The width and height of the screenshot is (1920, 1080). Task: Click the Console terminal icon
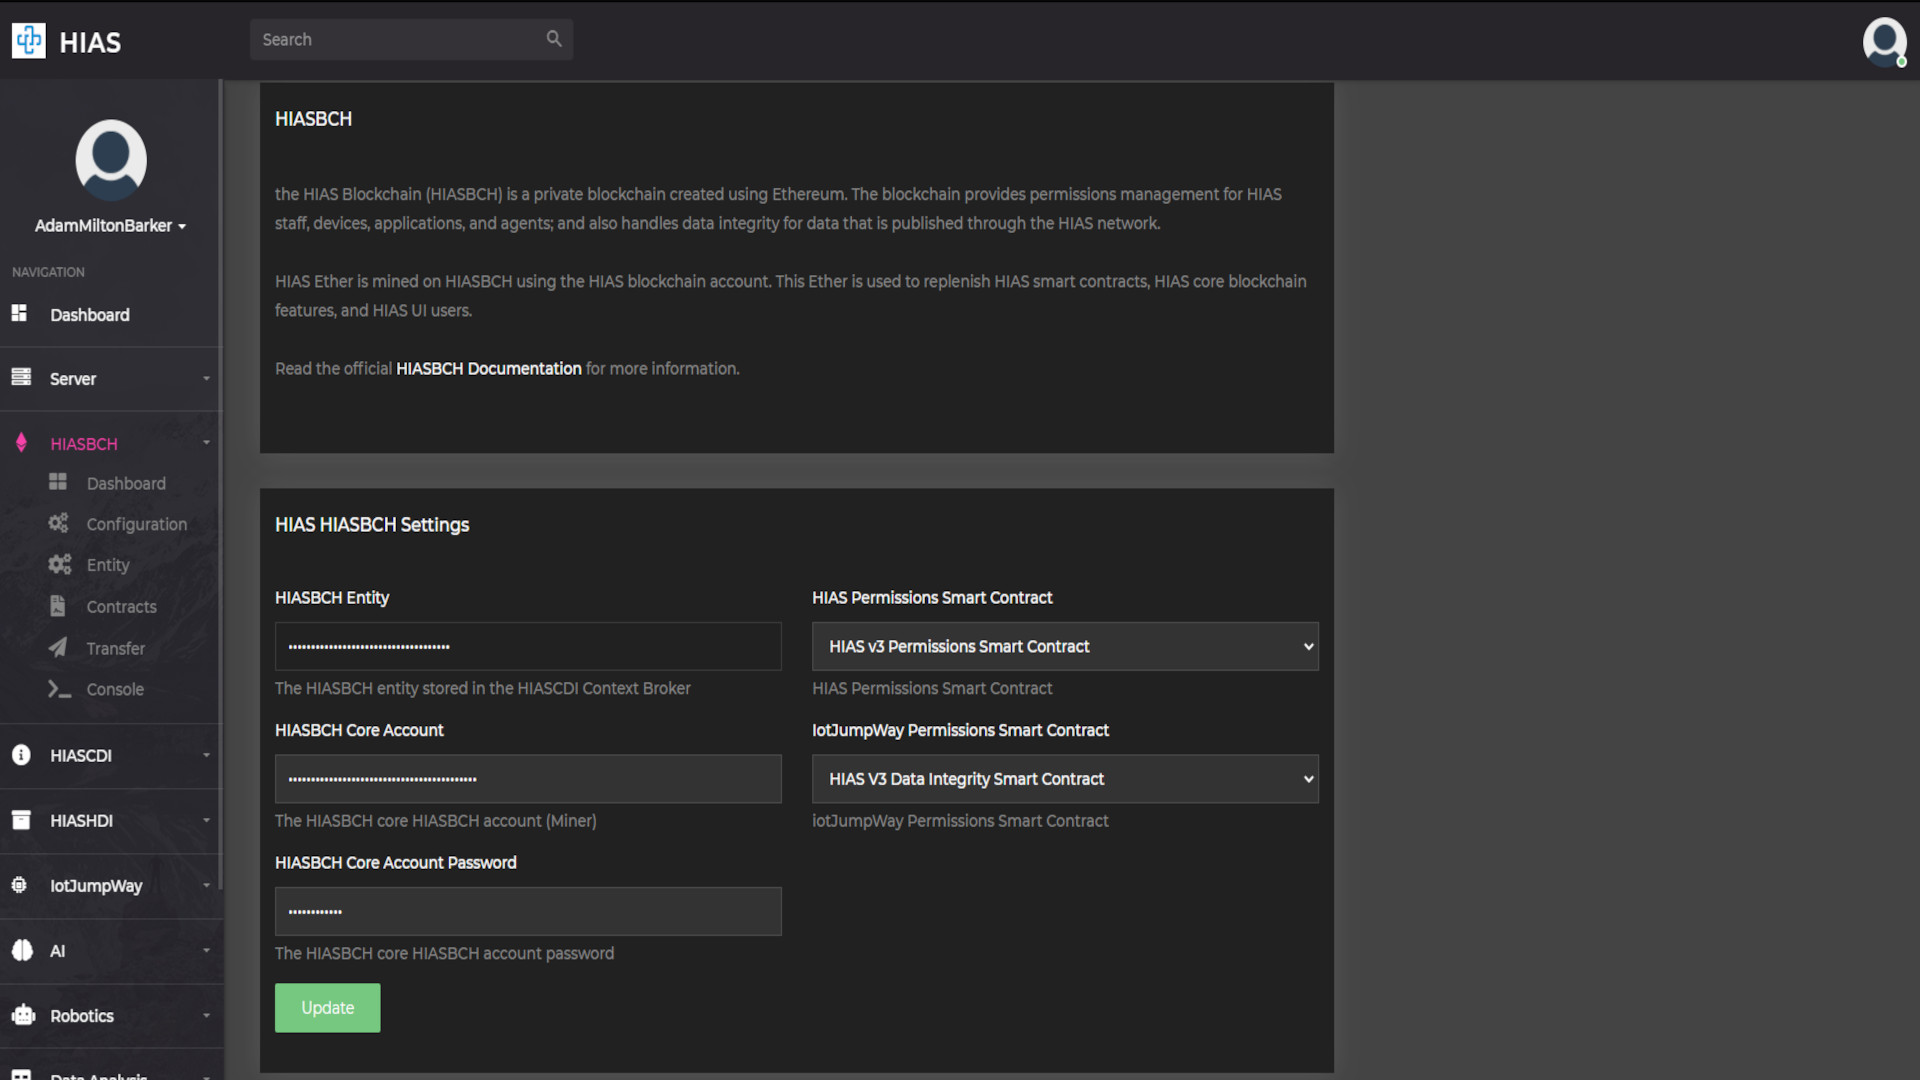(x=59, y=689)
